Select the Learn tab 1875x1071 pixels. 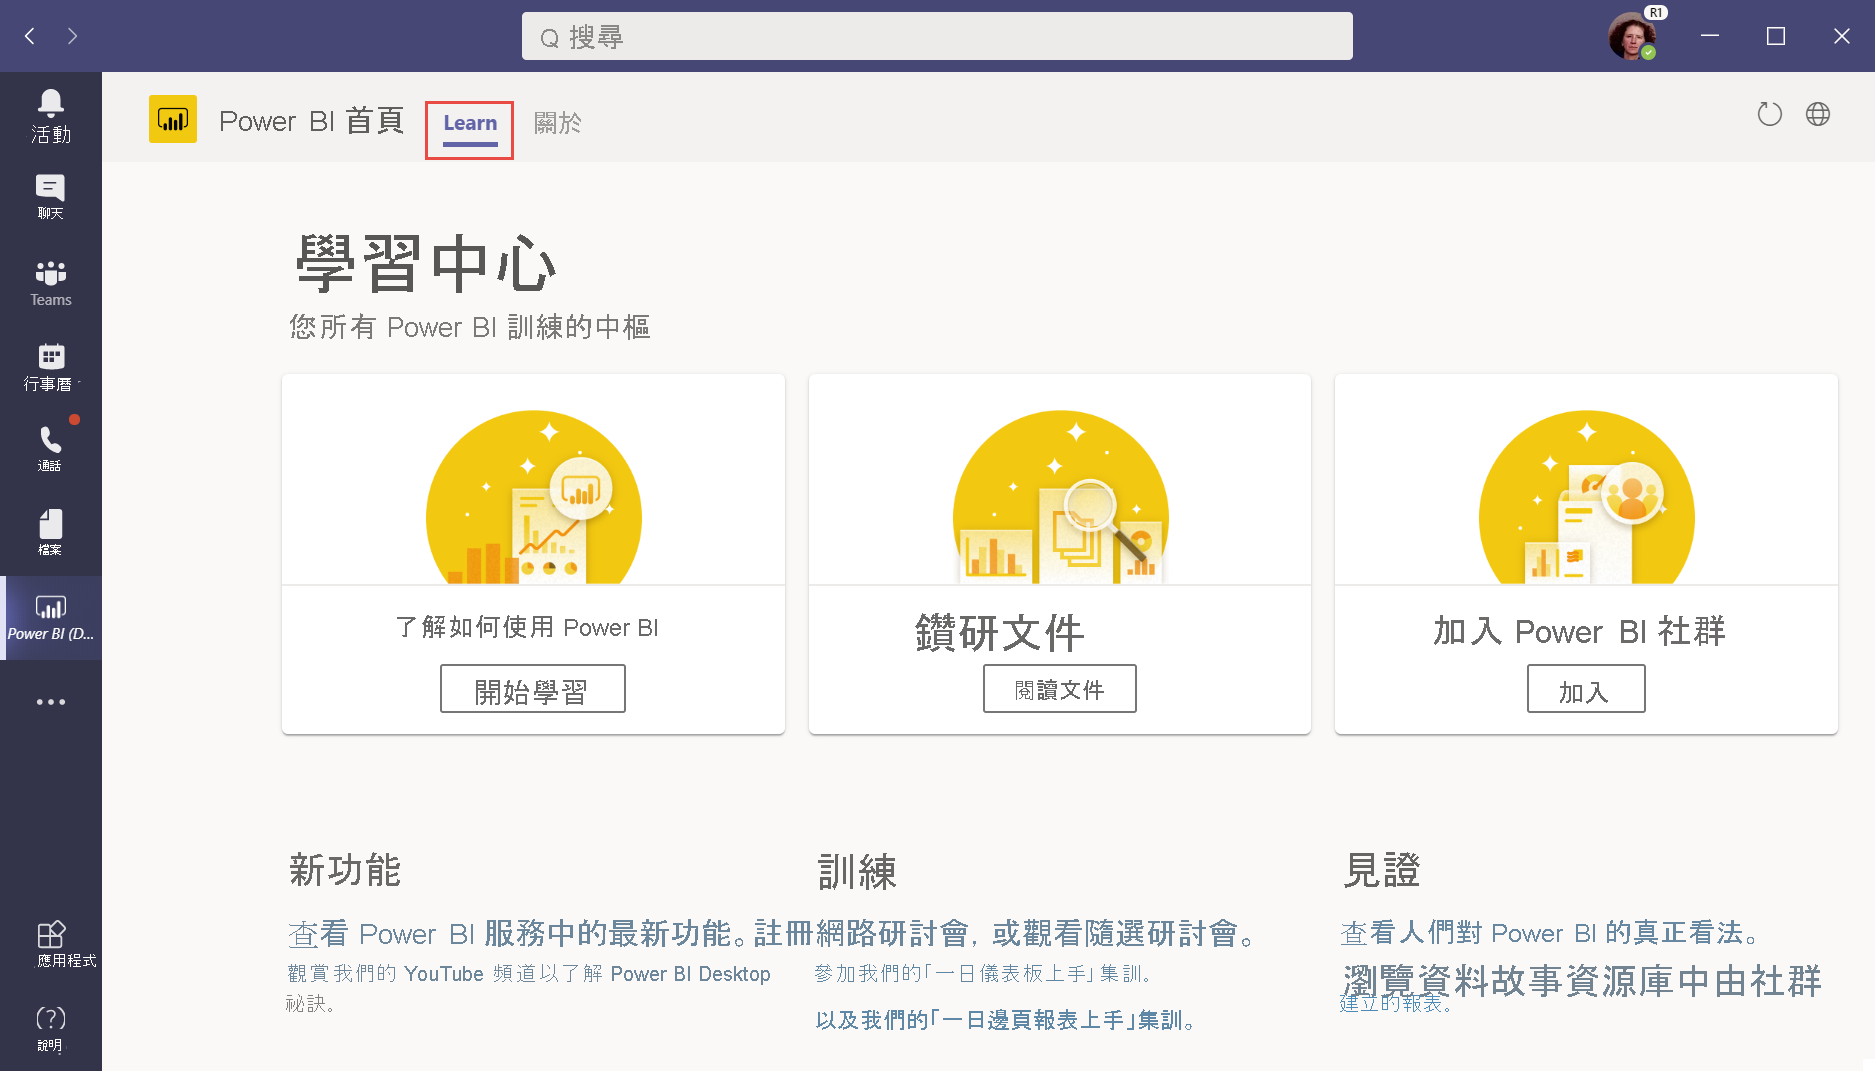(470, 123)
